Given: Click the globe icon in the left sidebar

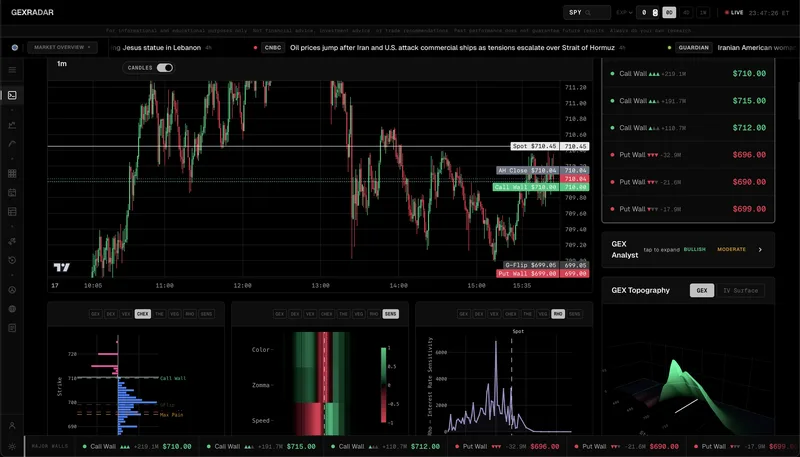Looking at the screenshot, I should pyautogui.click(x=12, y=309).
